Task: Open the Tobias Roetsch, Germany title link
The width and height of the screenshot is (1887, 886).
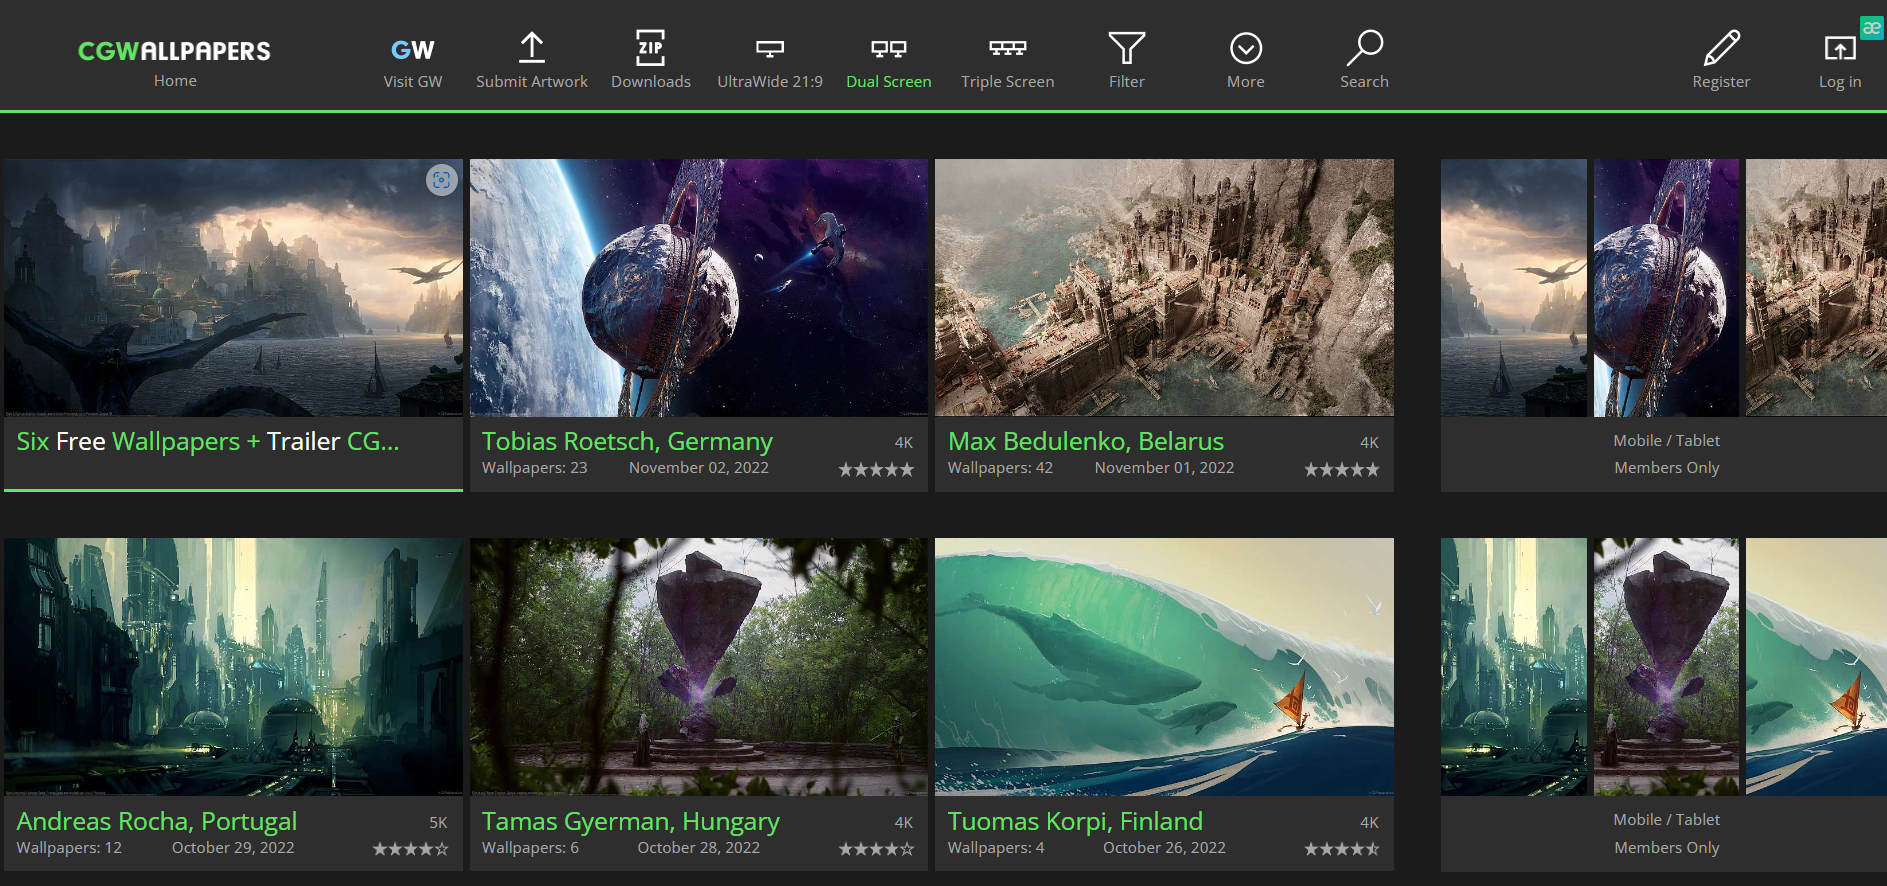Action: click(x=627, y=441)
